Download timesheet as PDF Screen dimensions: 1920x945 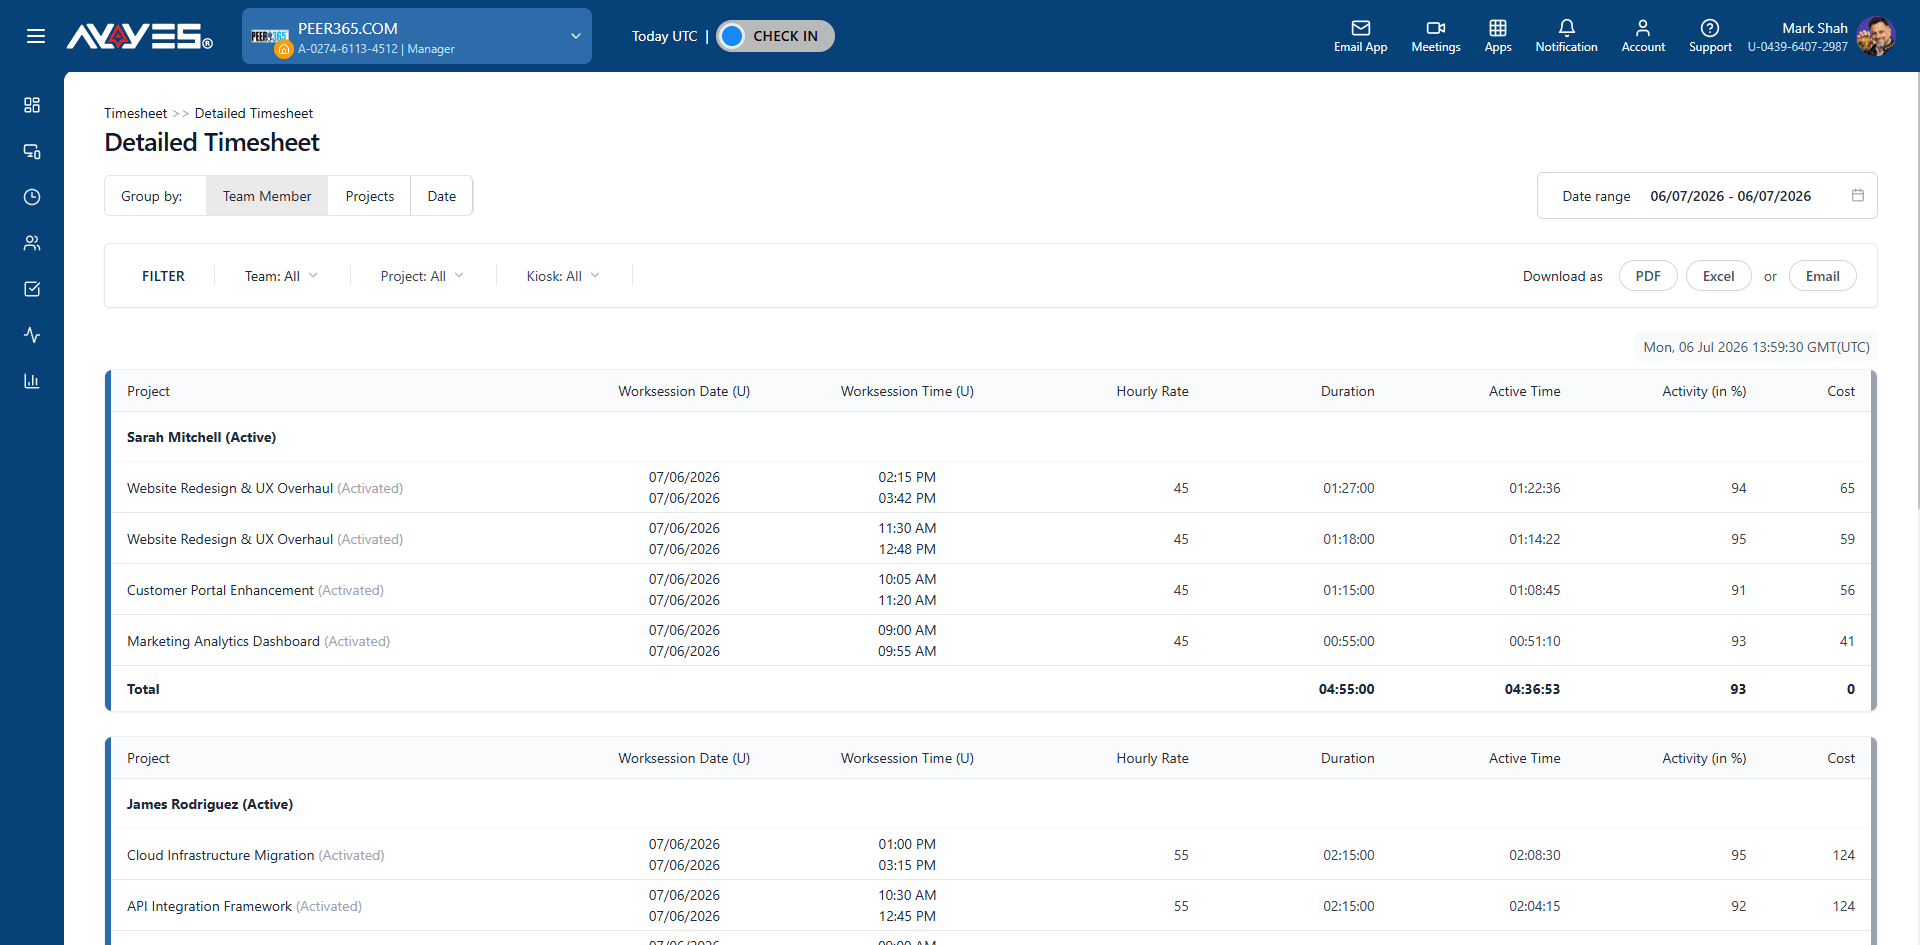point(1648,276)
